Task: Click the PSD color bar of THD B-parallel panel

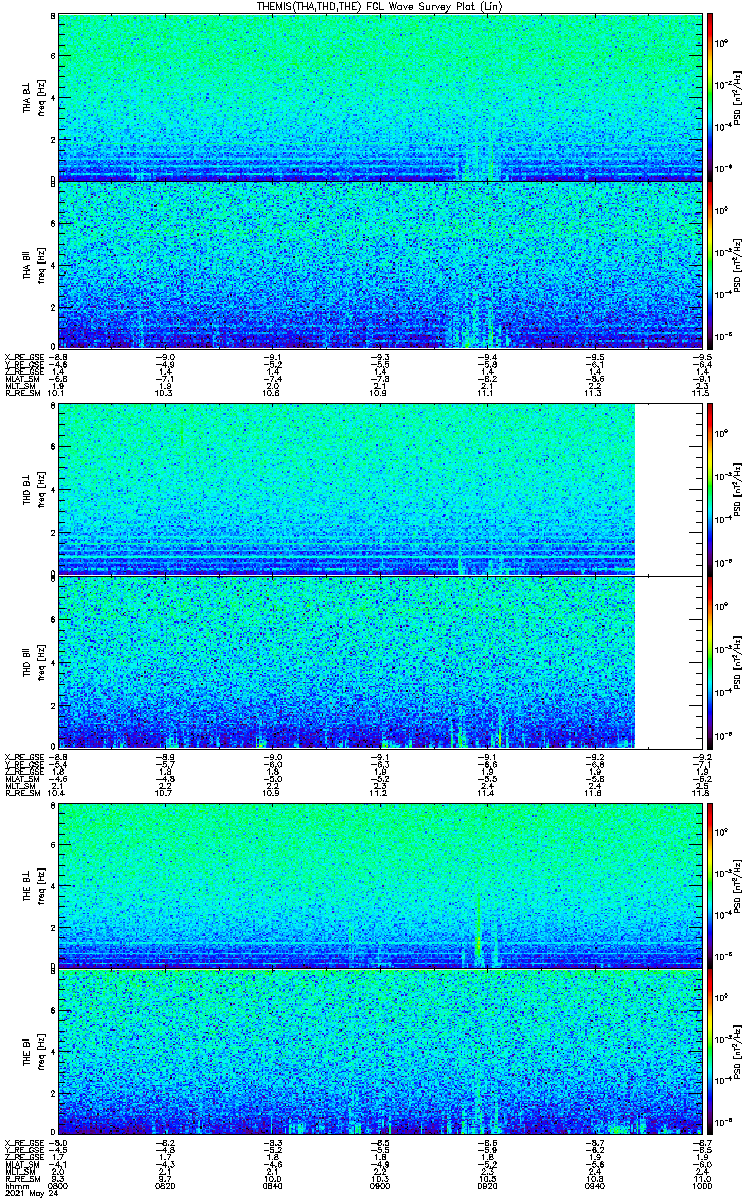Action: point(710,661)
